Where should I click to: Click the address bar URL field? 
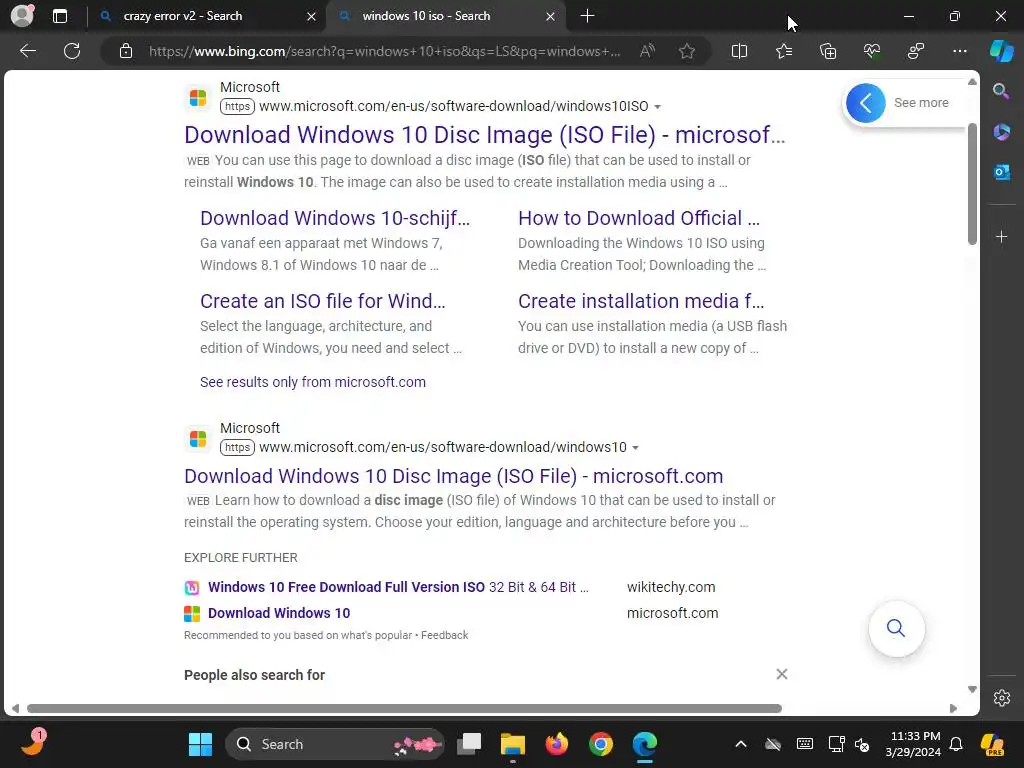(385, 51)
